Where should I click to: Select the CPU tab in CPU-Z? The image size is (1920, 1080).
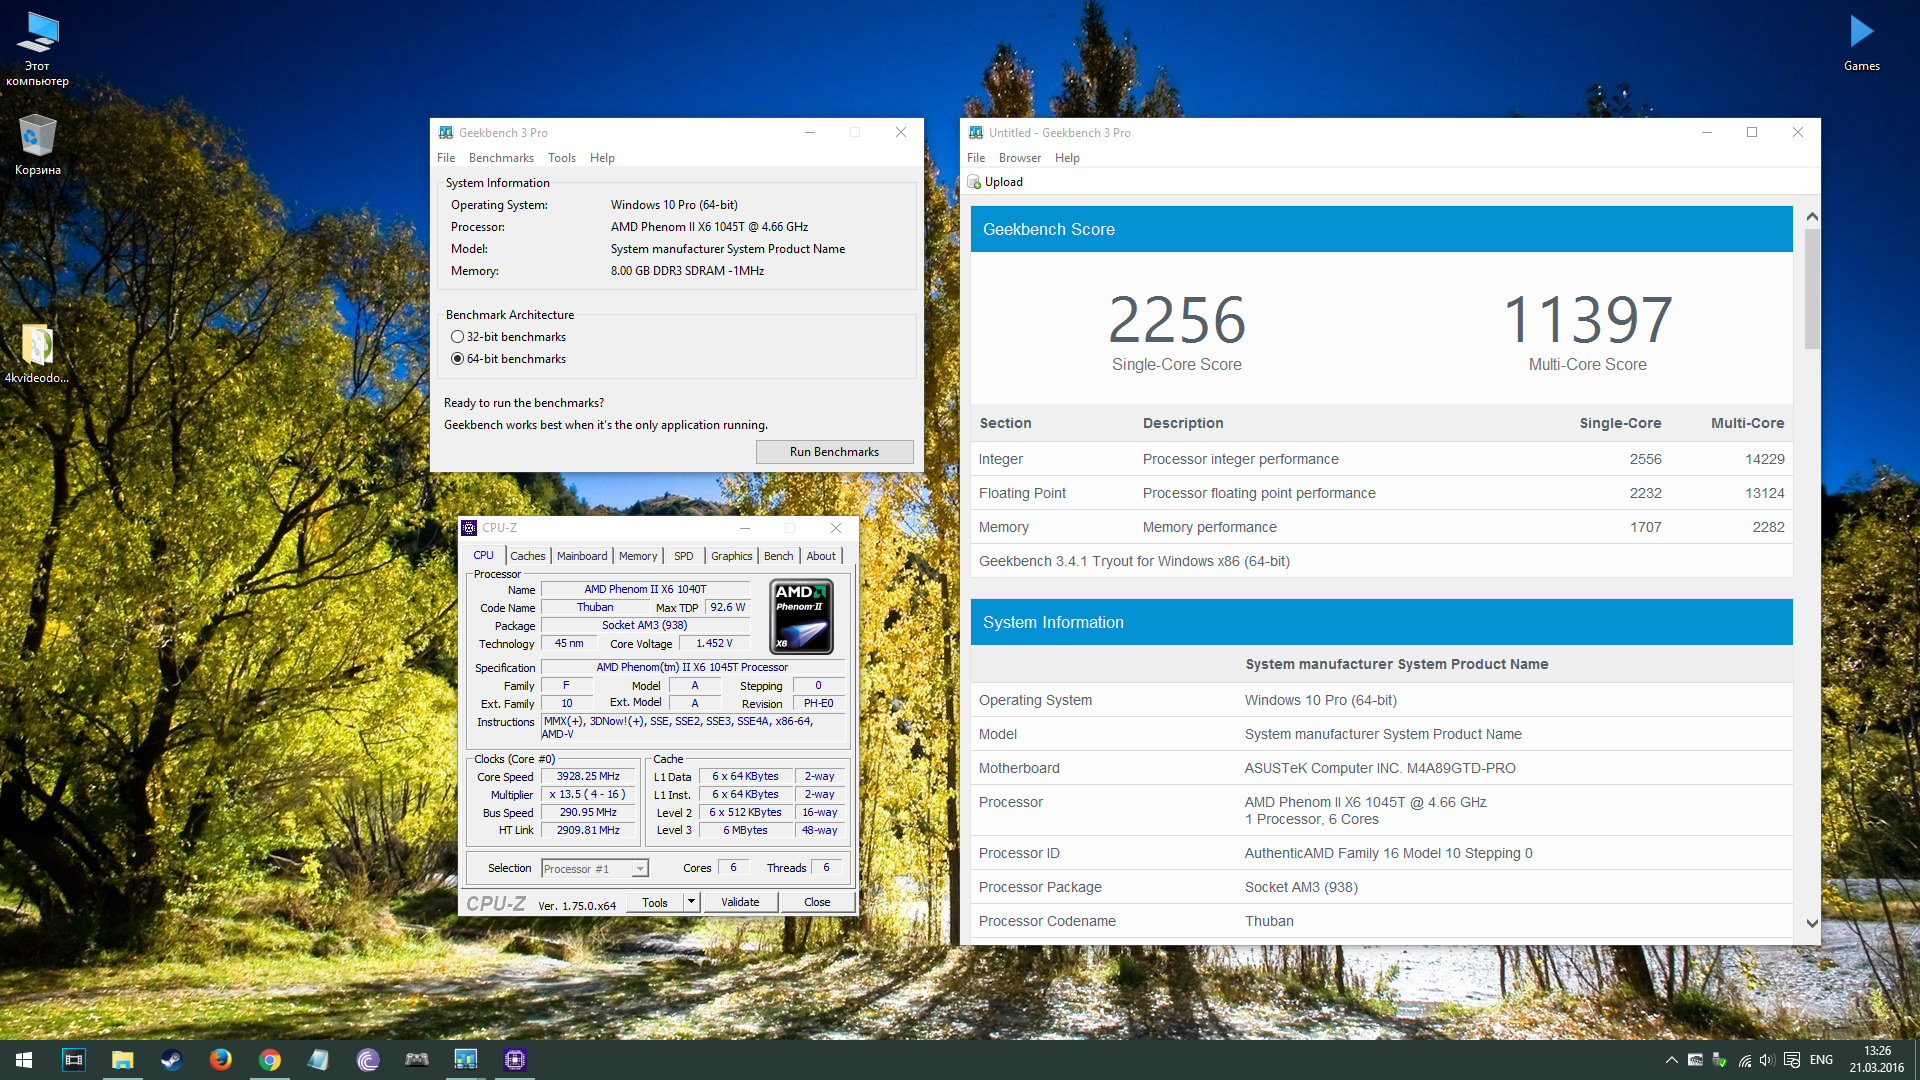coord(484,555)
